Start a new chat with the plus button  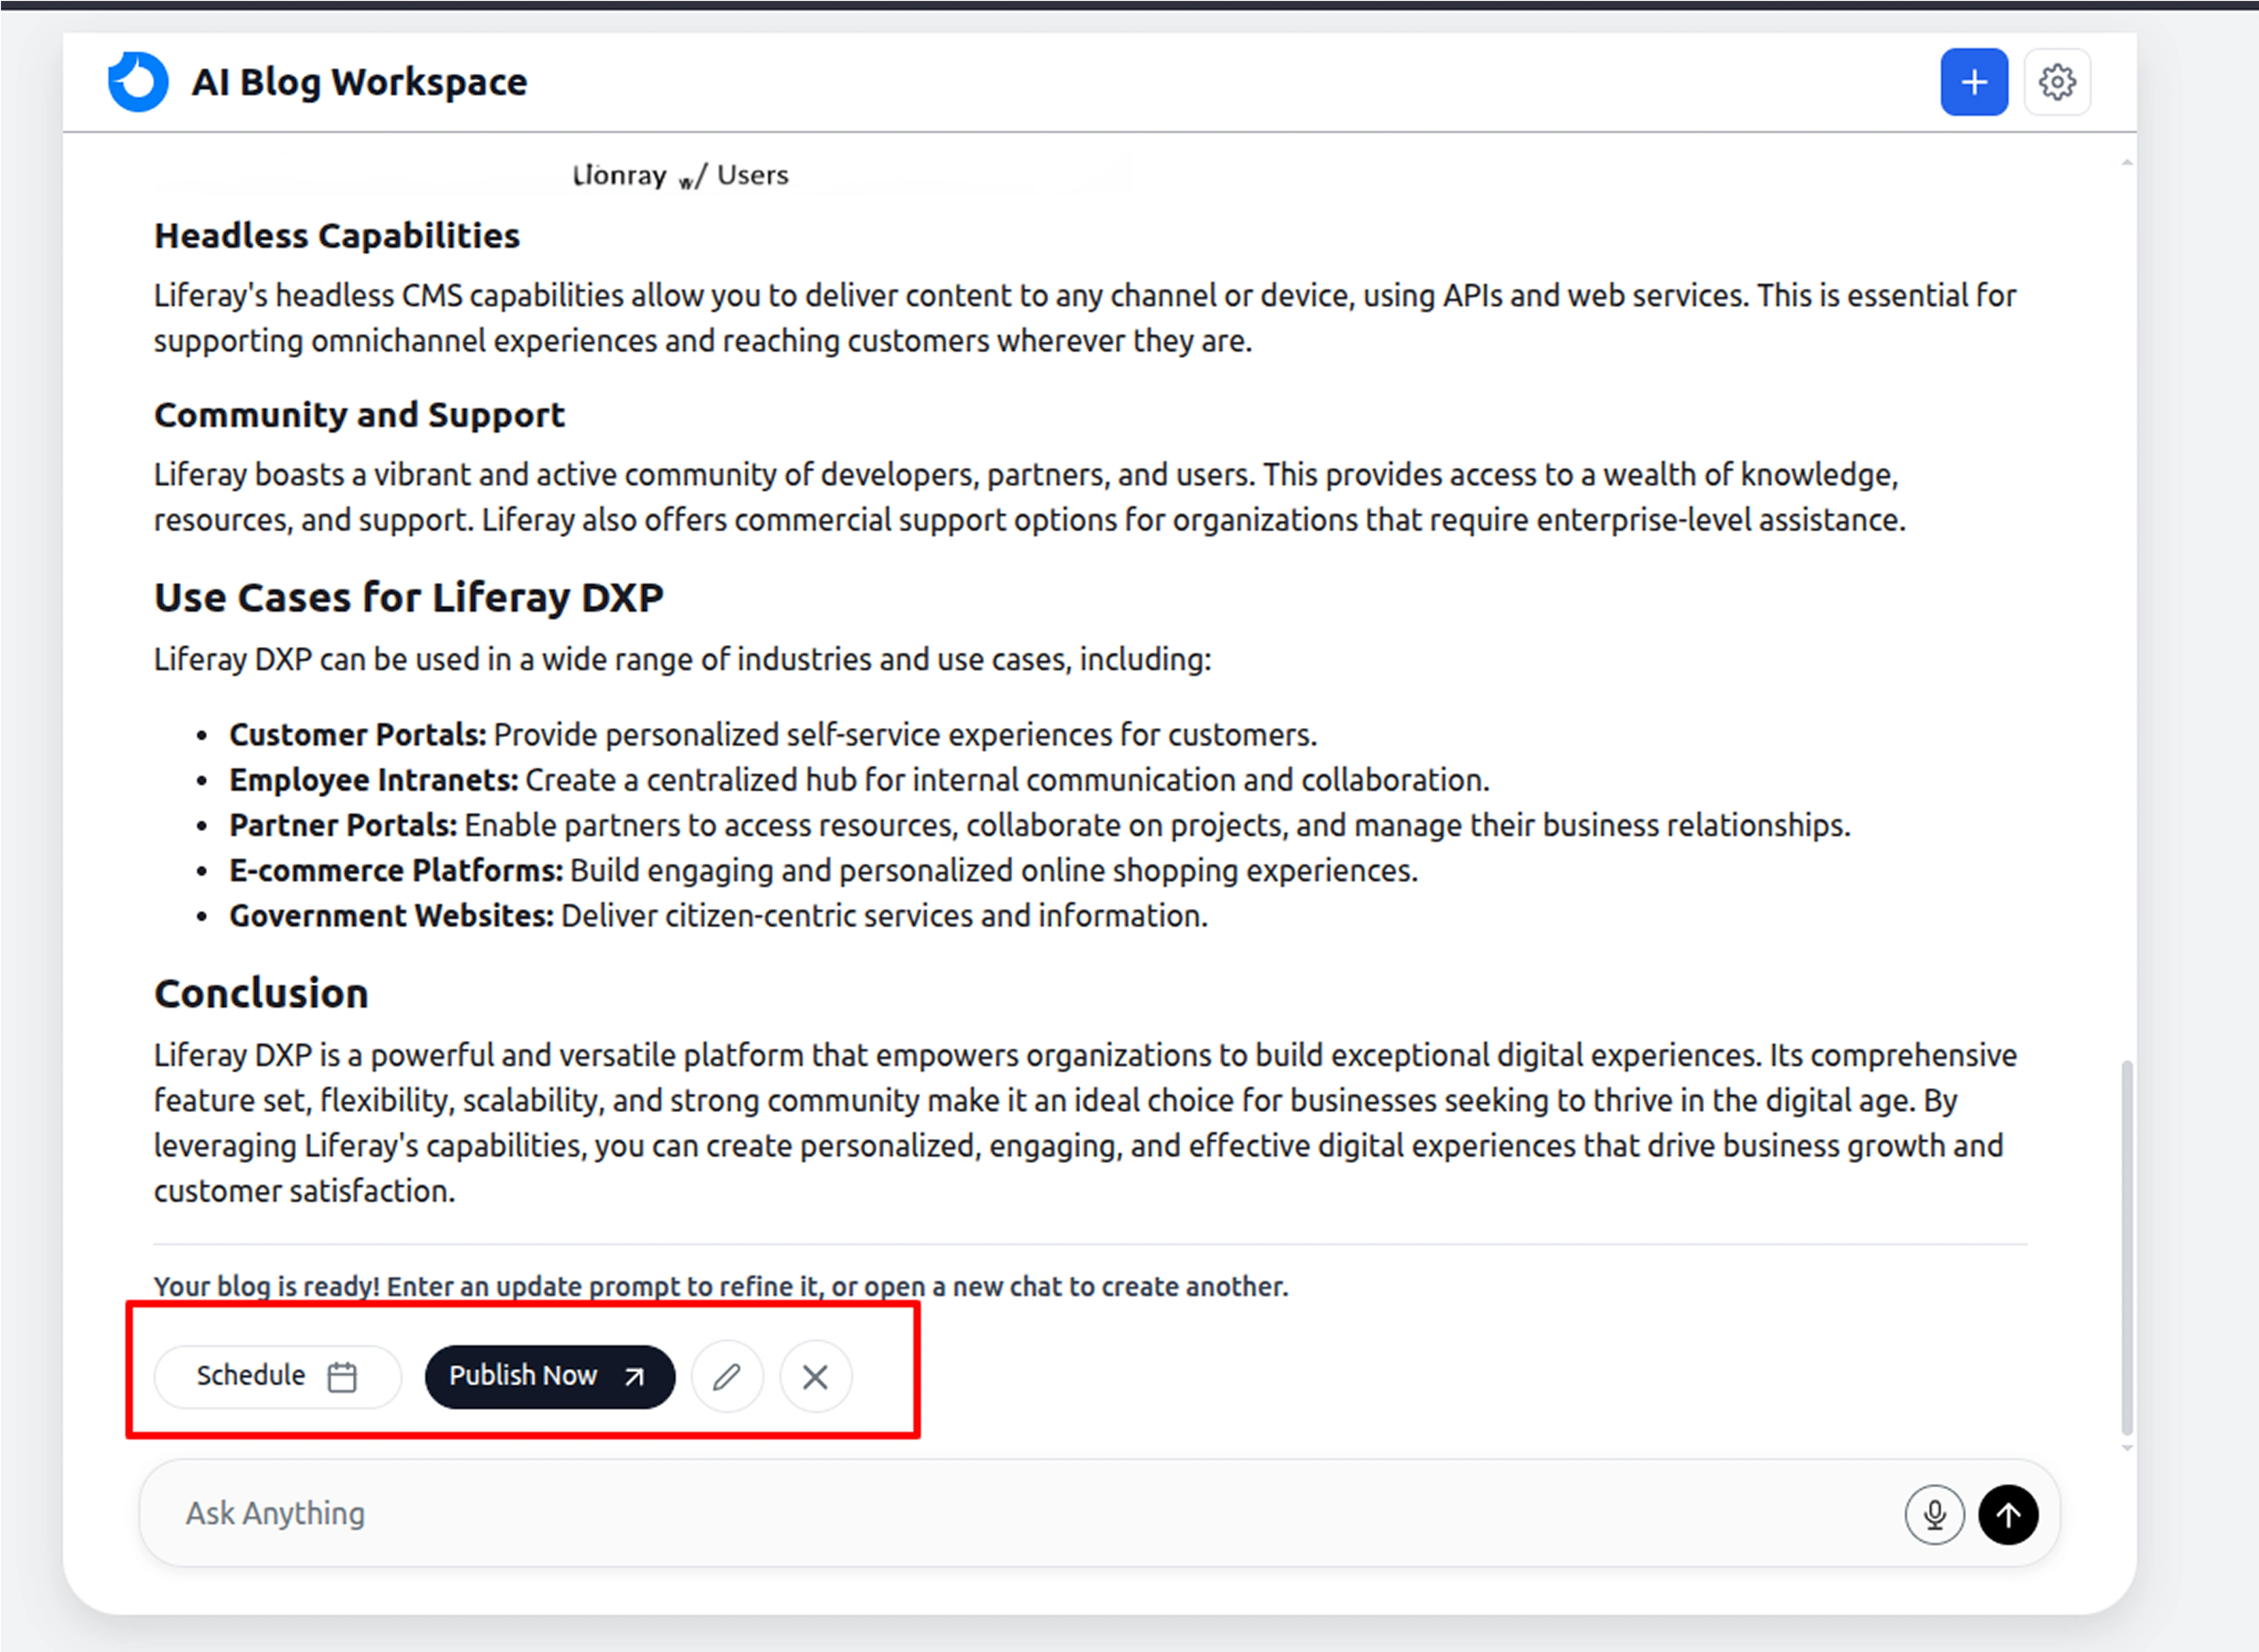coord(1974,82)
